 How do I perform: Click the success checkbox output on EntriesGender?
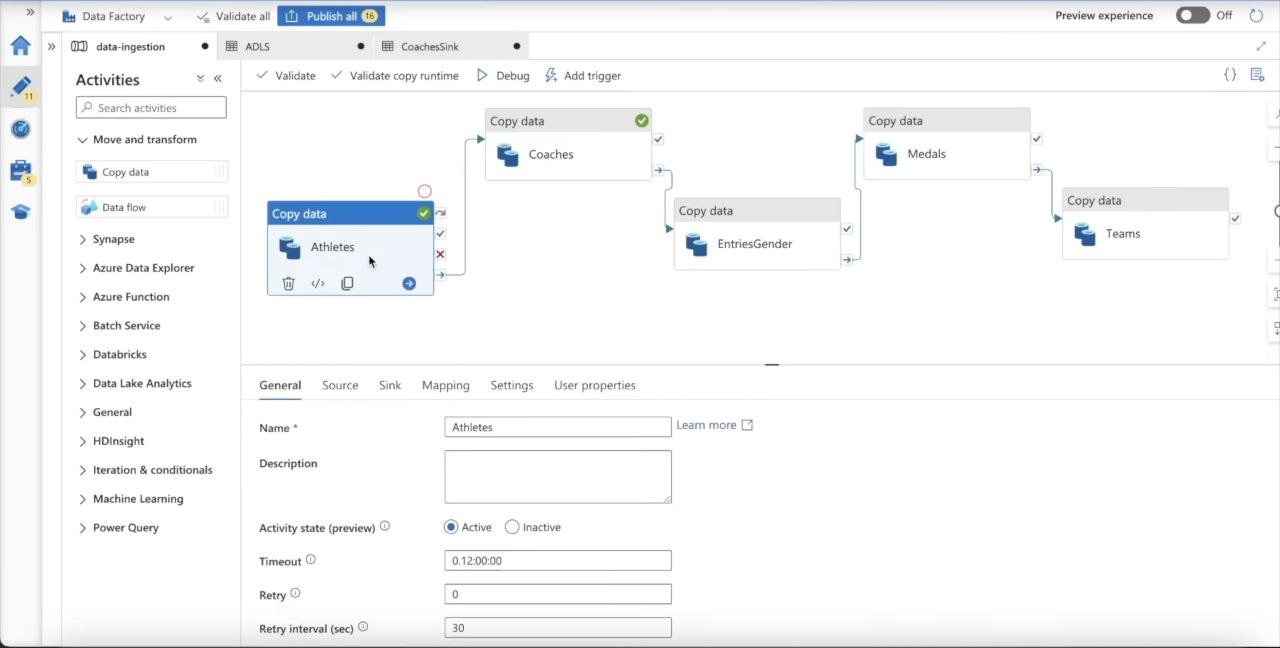click(847, 229)
